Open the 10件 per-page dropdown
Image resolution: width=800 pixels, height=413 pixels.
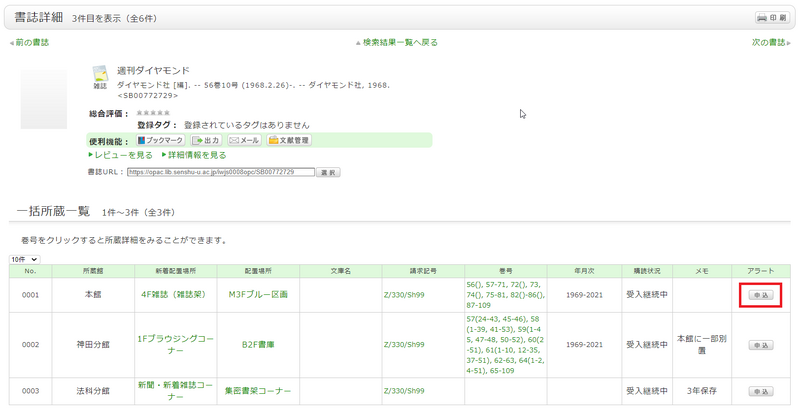click(x=24, y=259)
